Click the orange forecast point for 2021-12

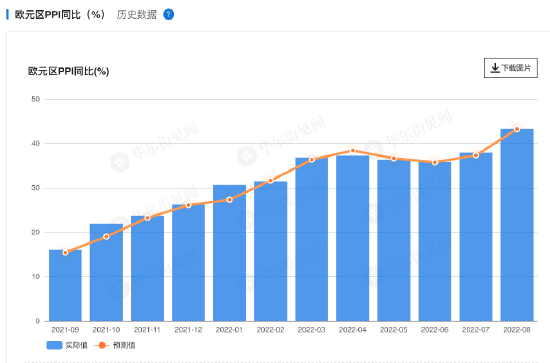[188, 205]
